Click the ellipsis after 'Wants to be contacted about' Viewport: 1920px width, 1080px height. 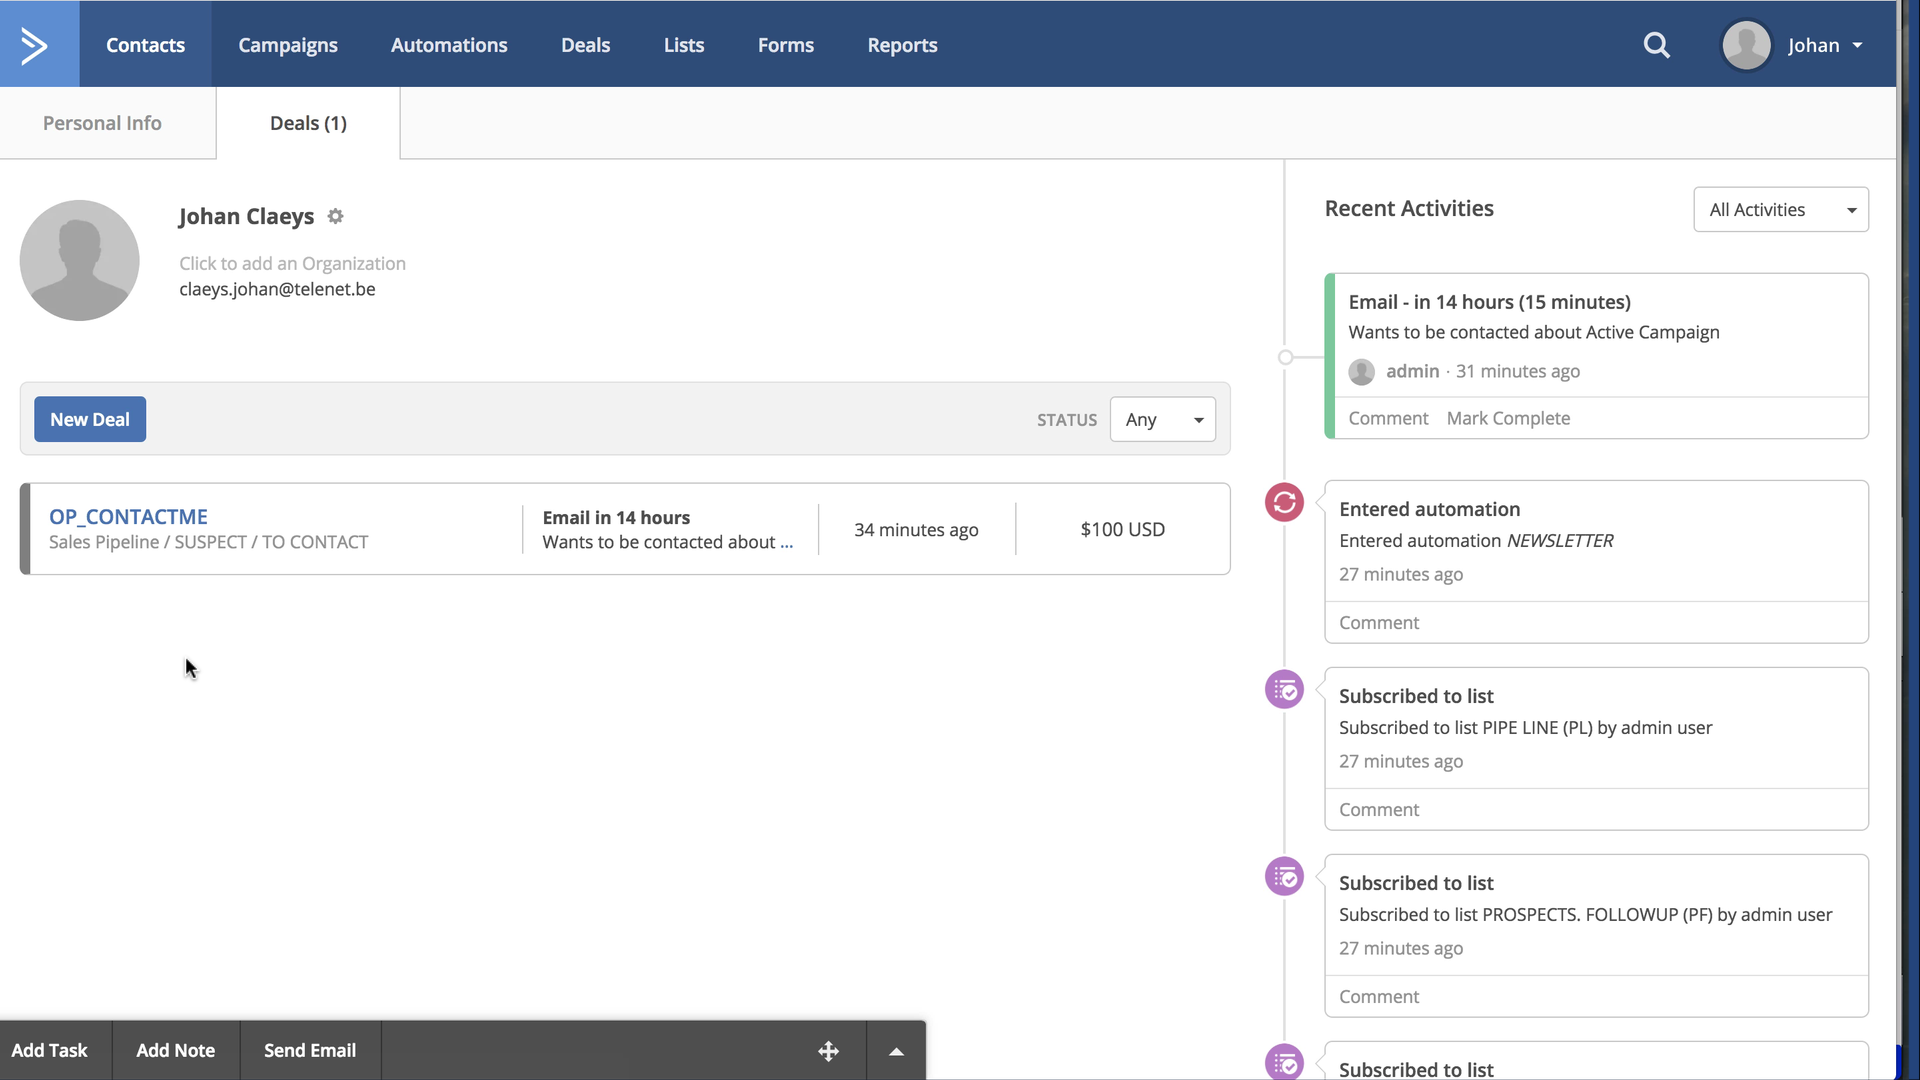point(786,543)
